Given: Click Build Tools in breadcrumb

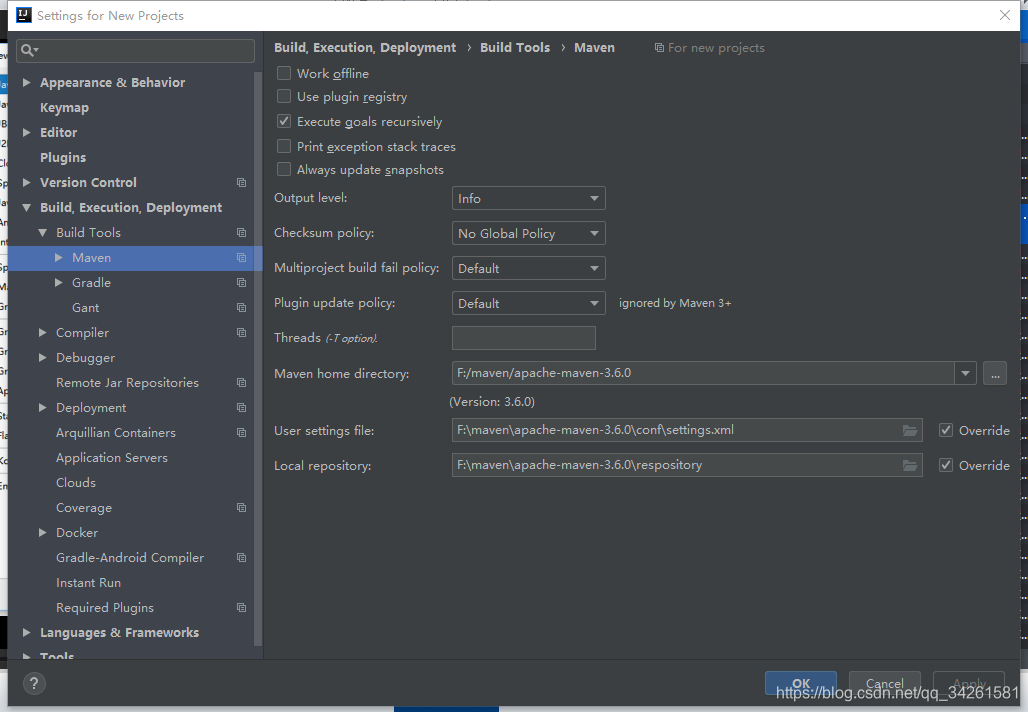Looking at the screenshot, I should point(515,47).
